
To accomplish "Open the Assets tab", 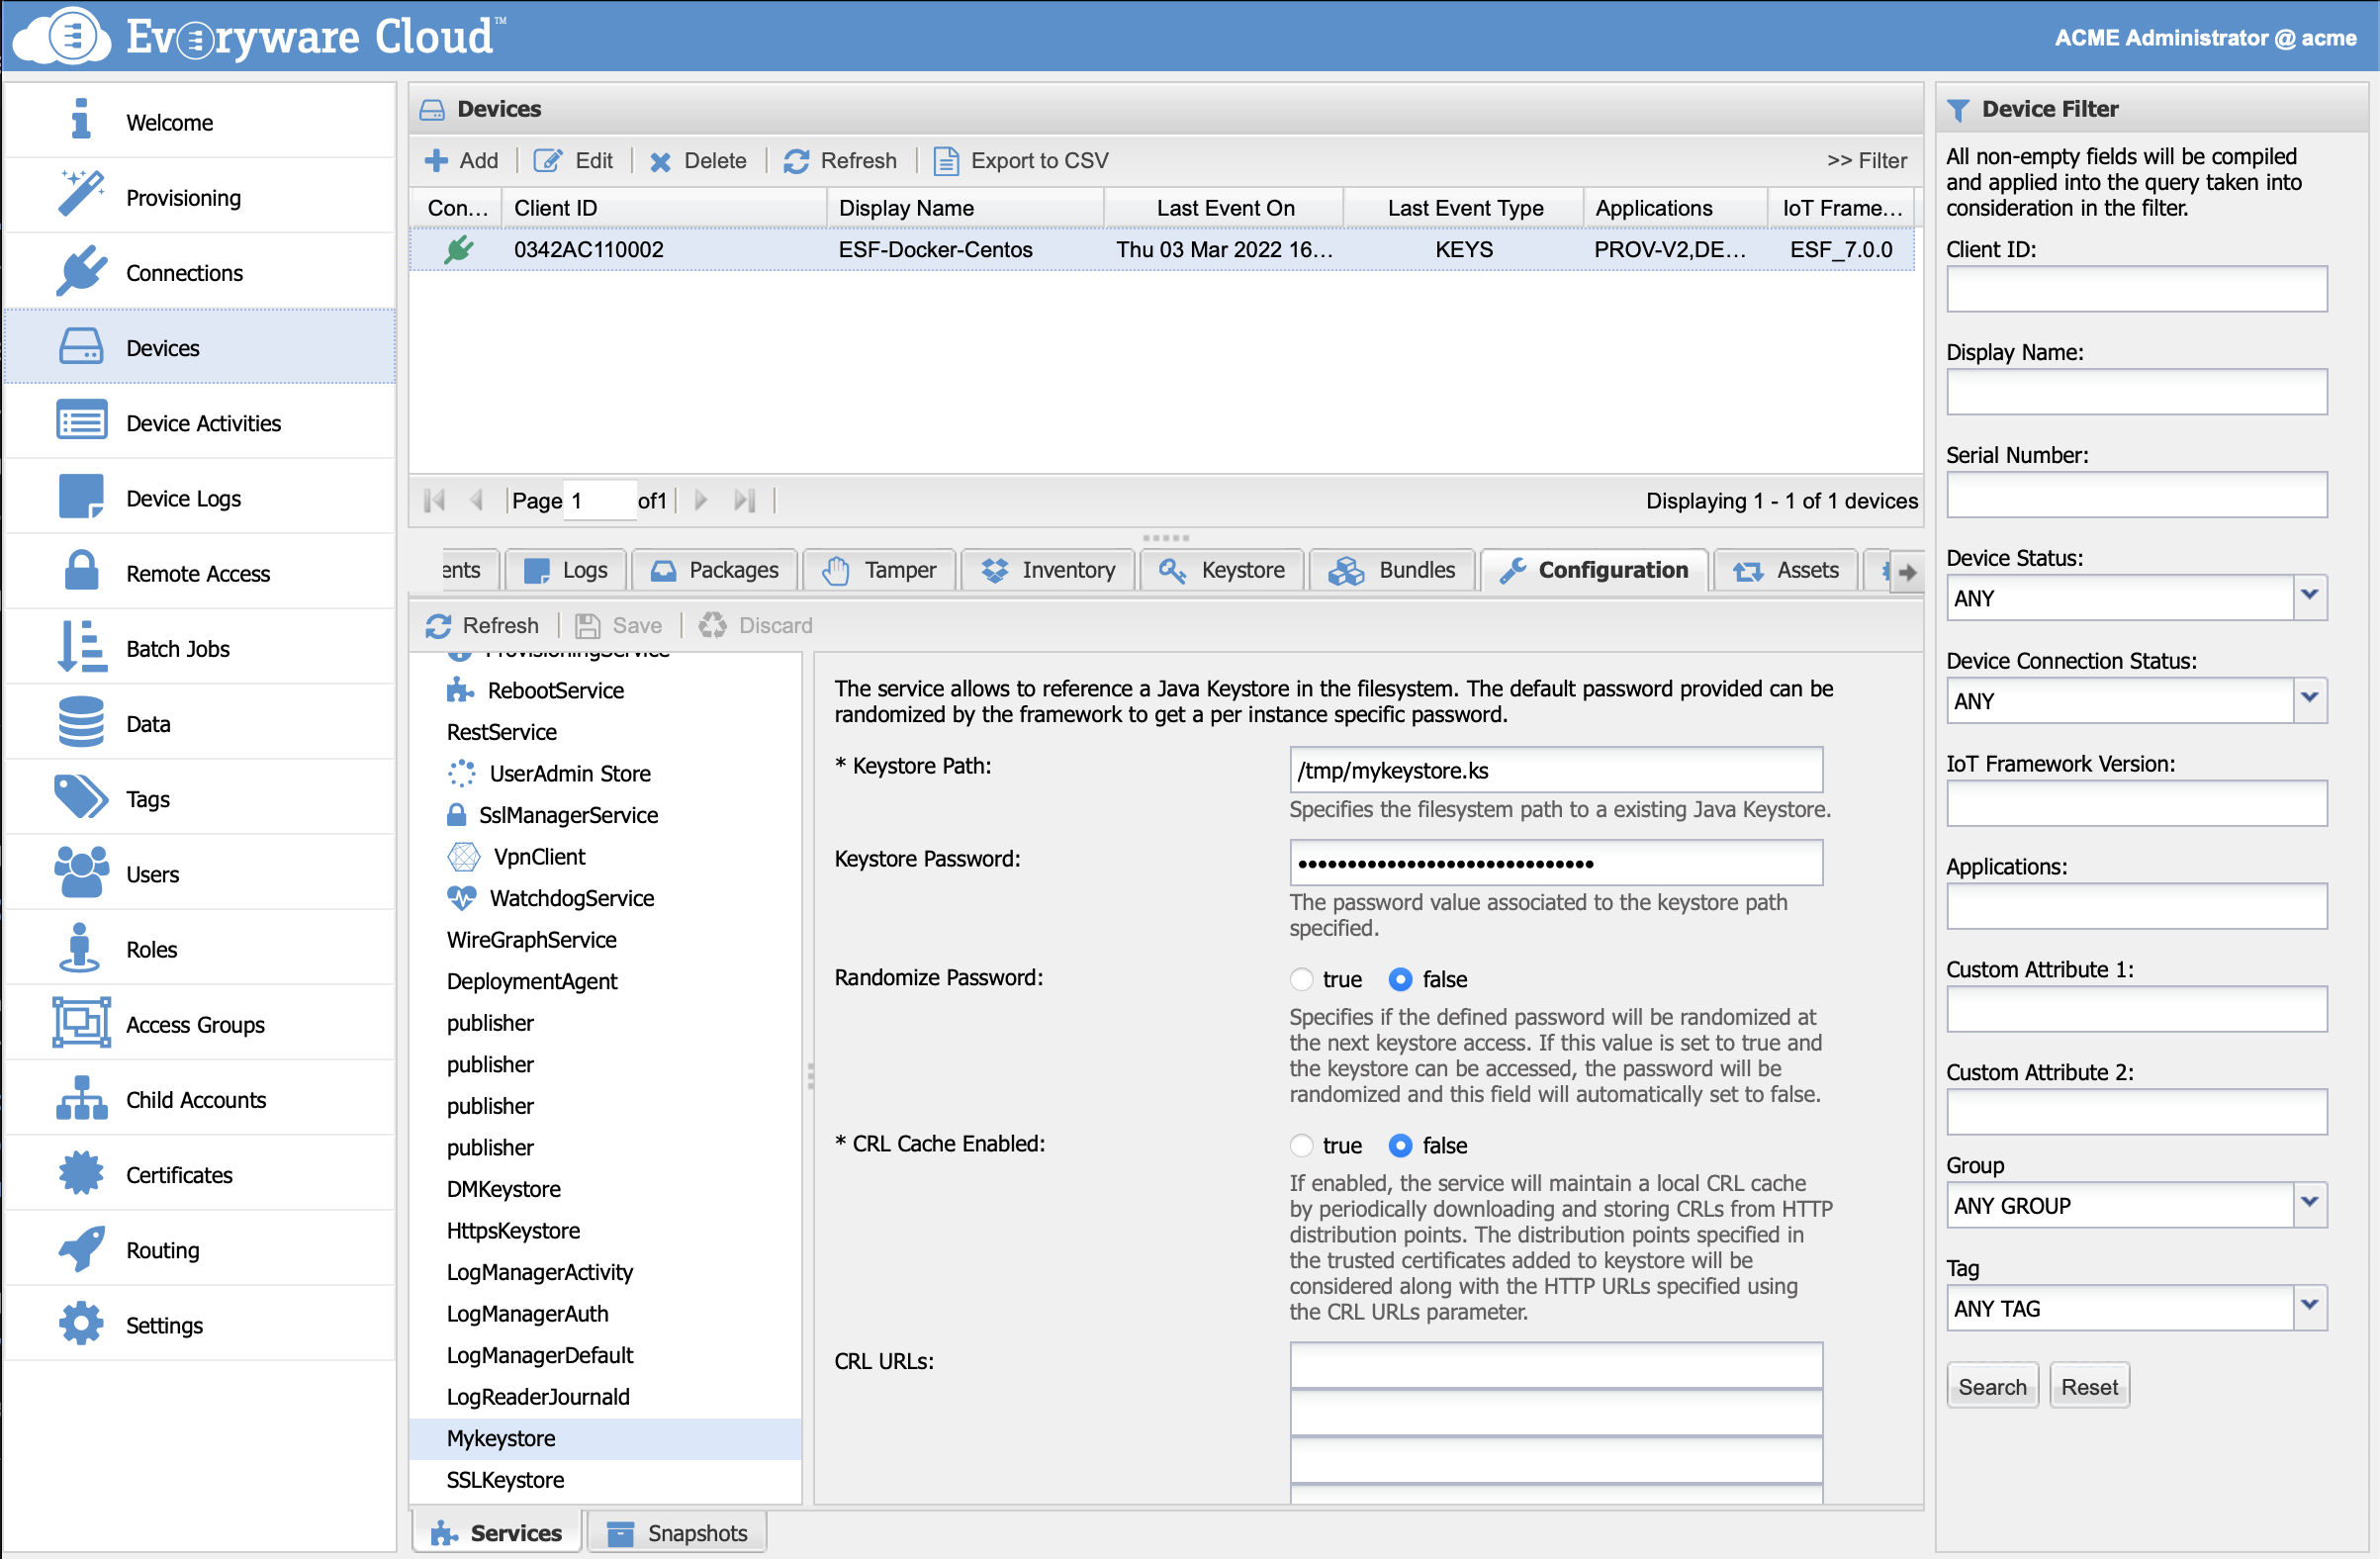I will tap(1785, 570).
